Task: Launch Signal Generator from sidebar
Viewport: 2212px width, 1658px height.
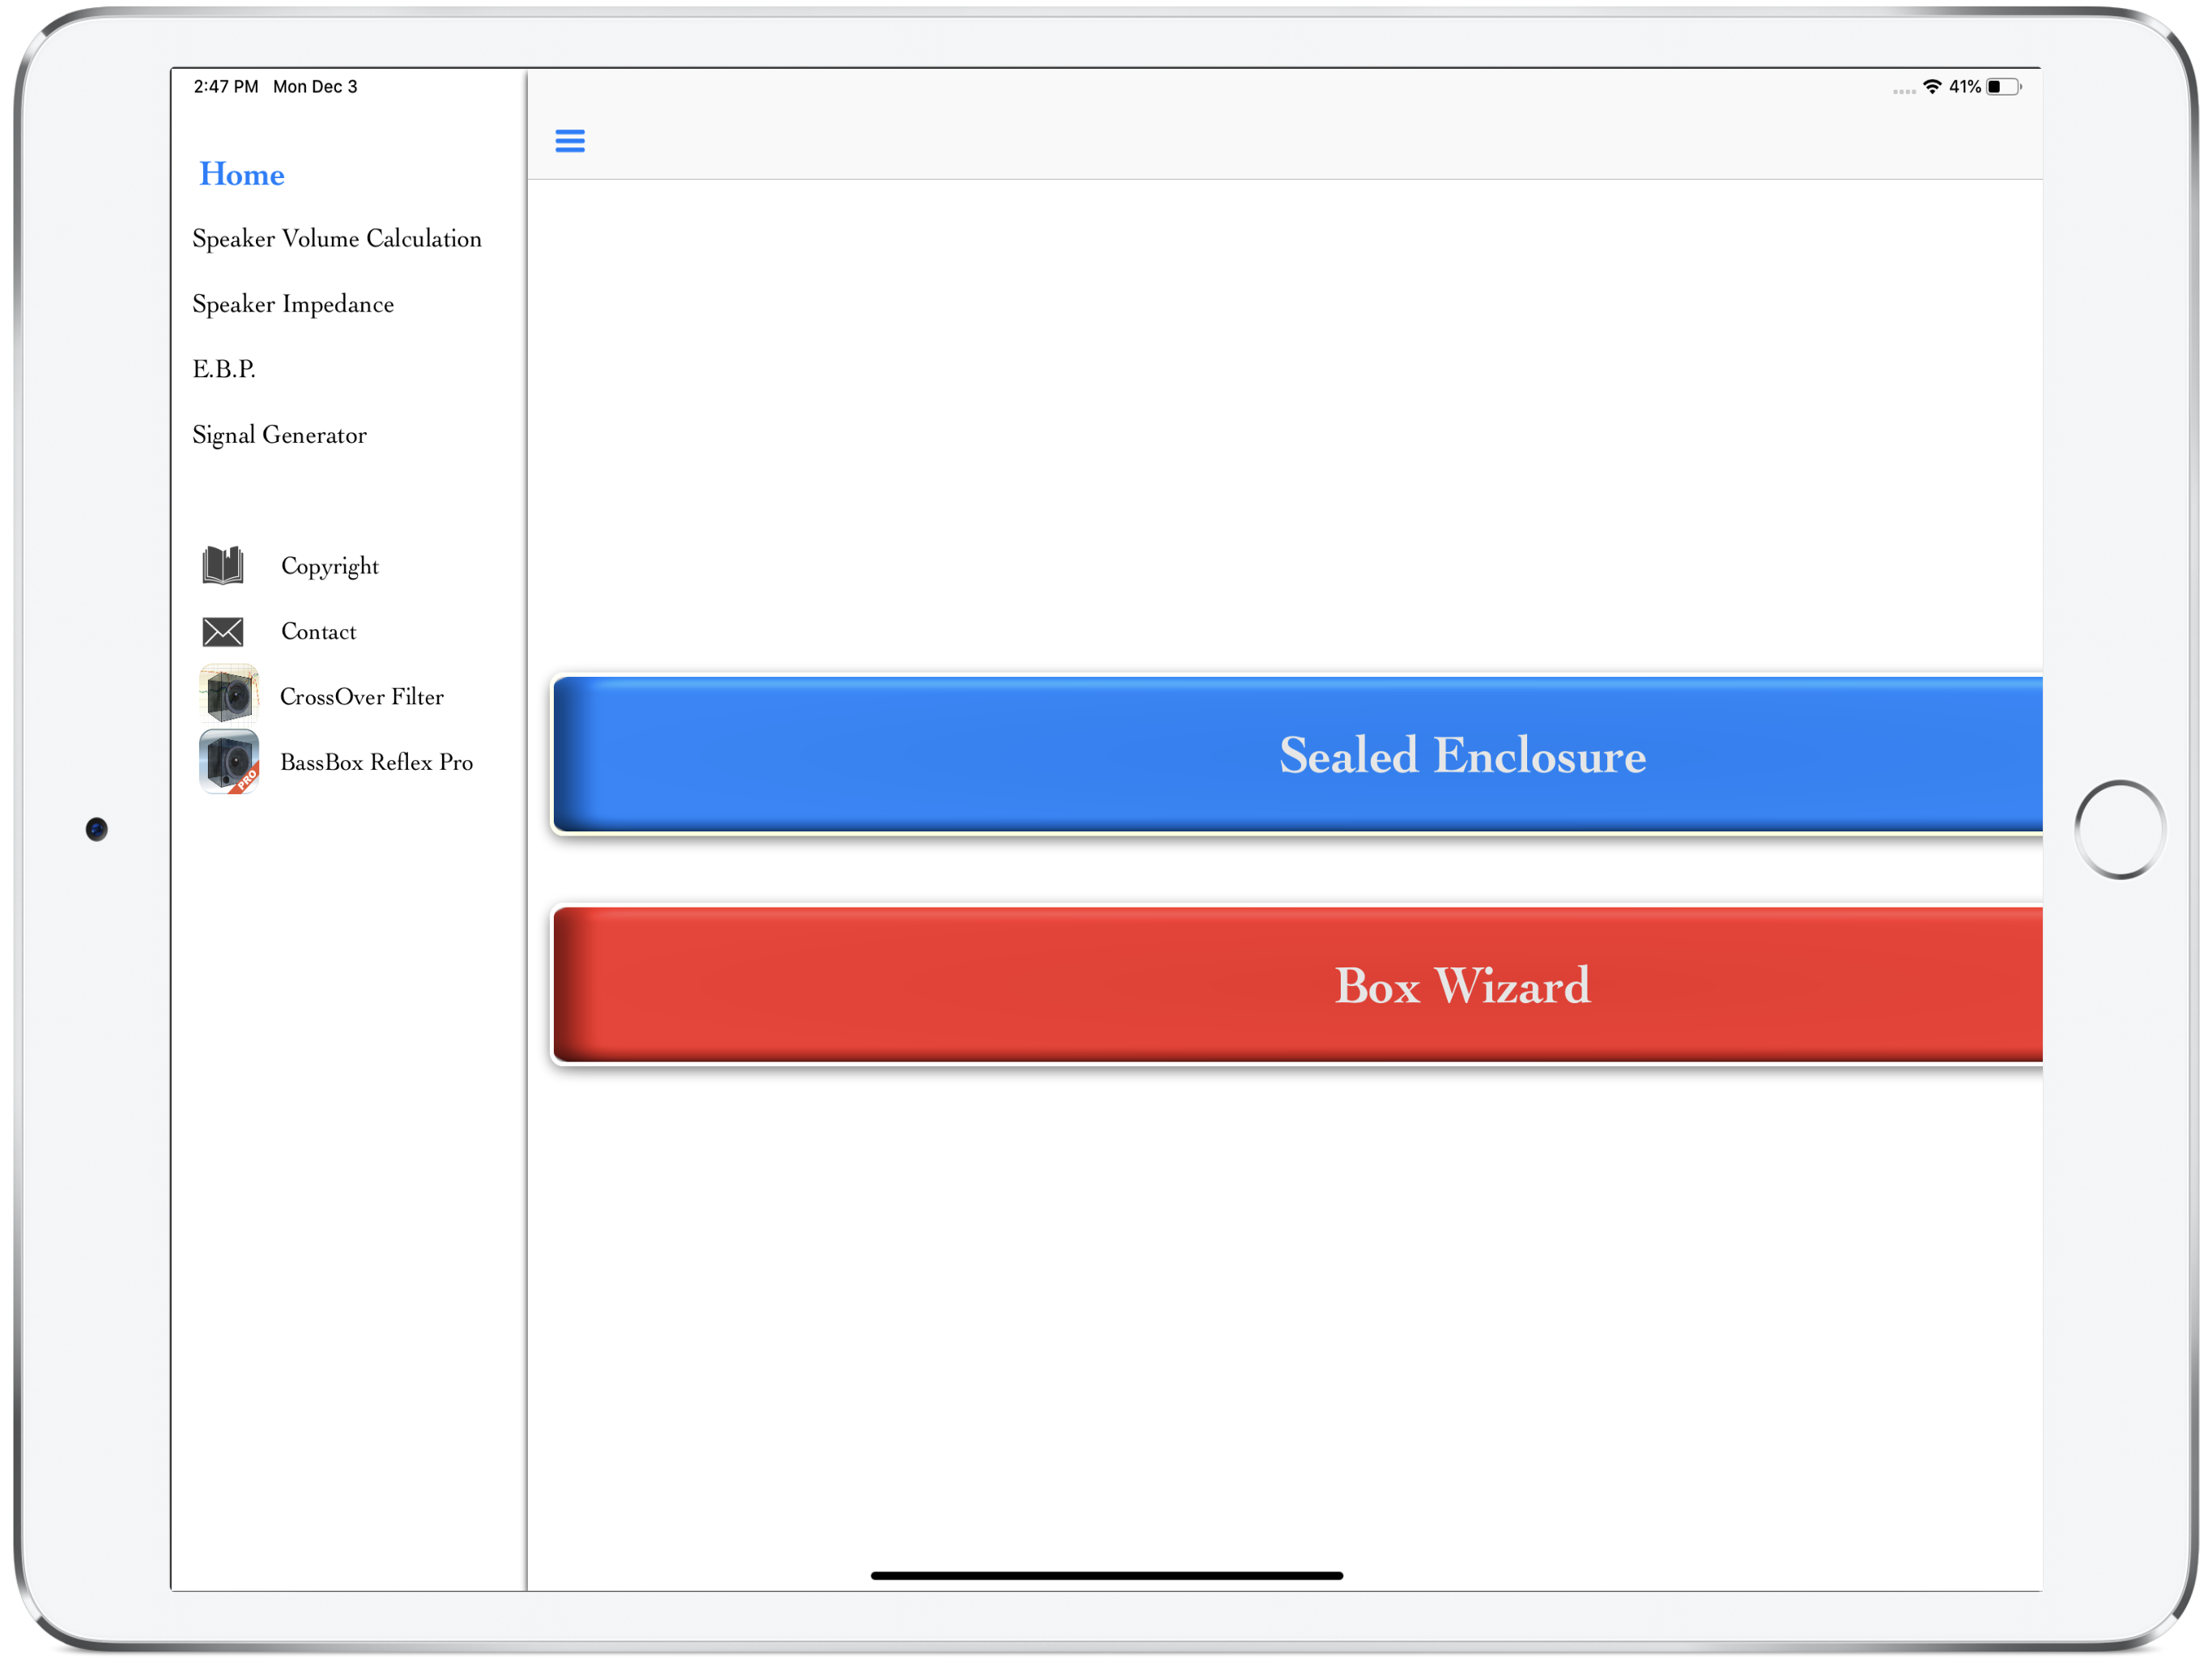Action: coord(280,435)
